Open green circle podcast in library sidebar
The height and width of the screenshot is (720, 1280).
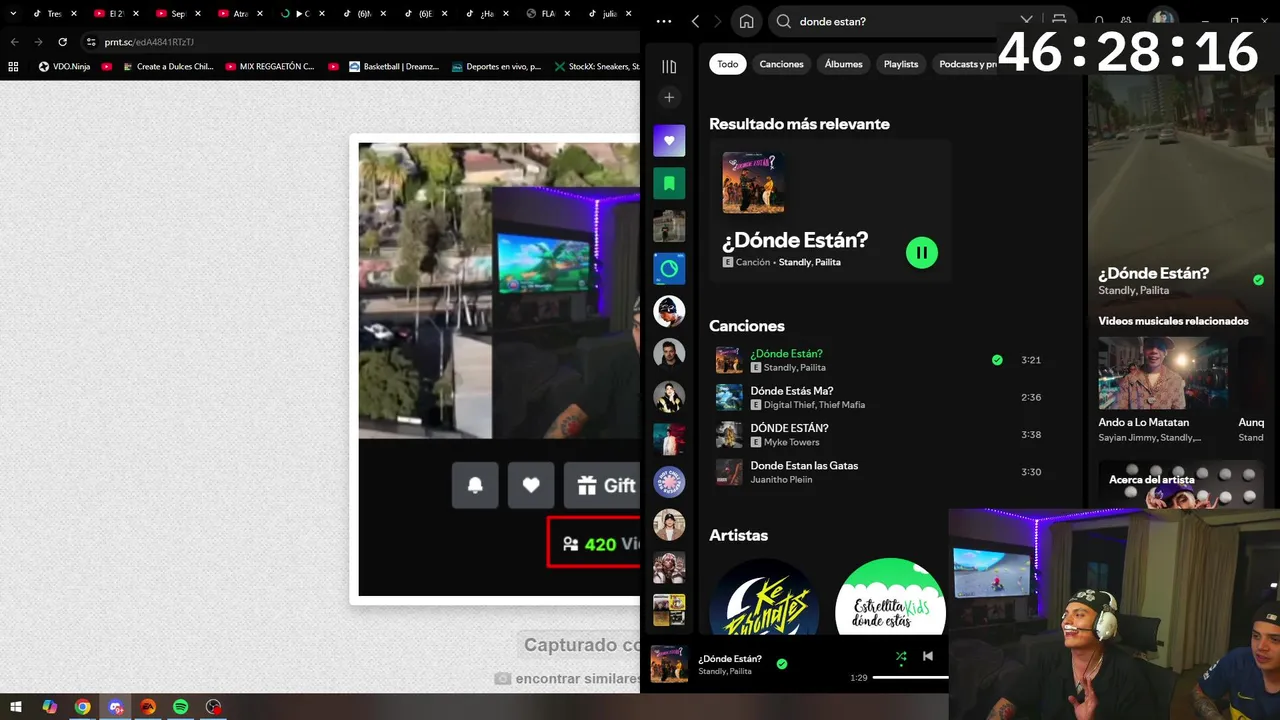tap(669, 269)
